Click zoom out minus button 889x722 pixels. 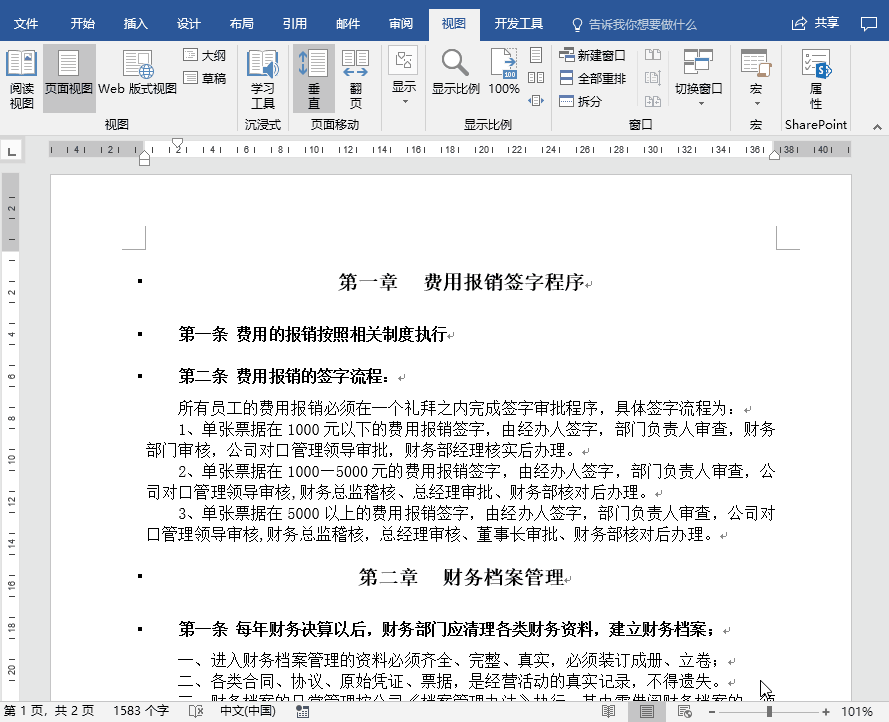click(x=712, y=711)
